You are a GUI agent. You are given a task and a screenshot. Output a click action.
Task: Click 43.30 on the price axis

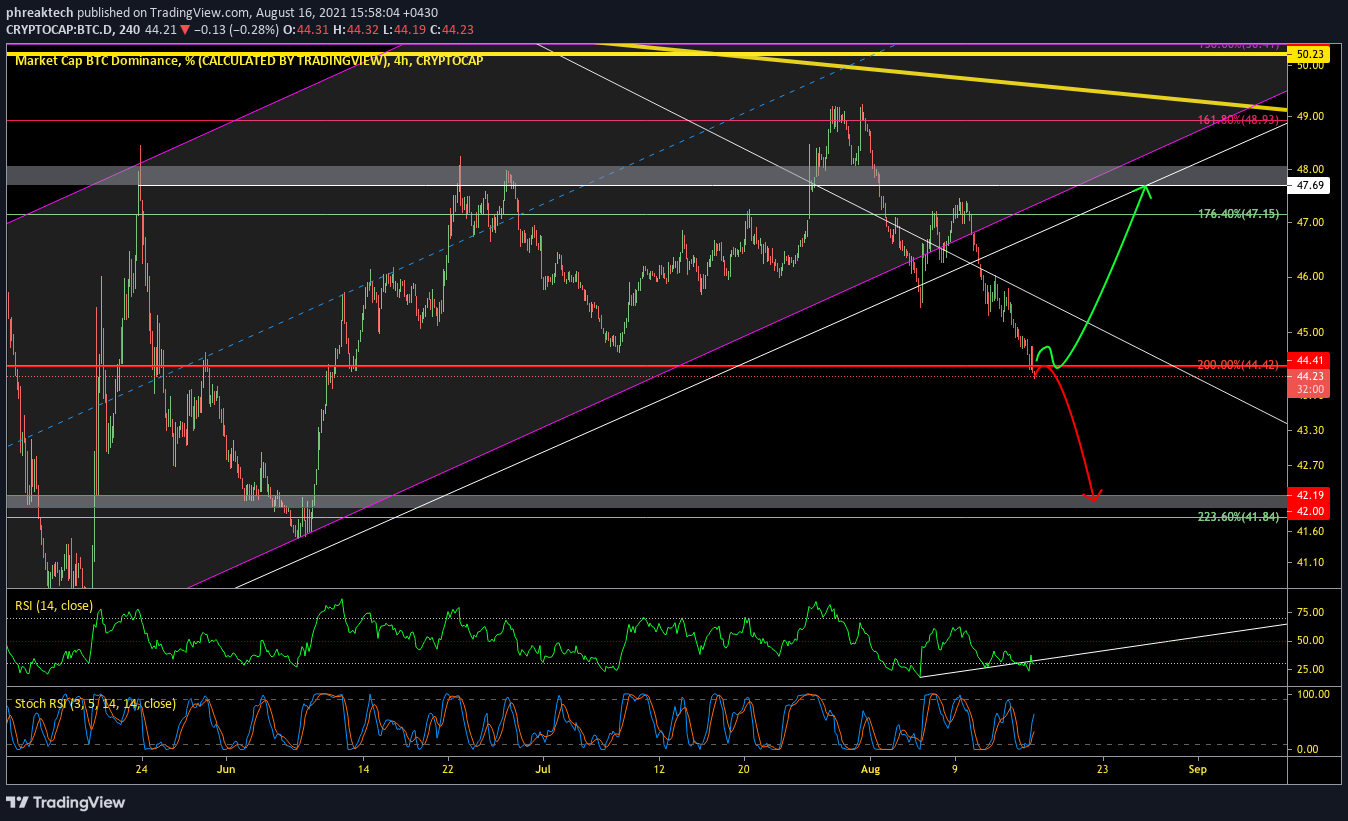click(1309, 430)
